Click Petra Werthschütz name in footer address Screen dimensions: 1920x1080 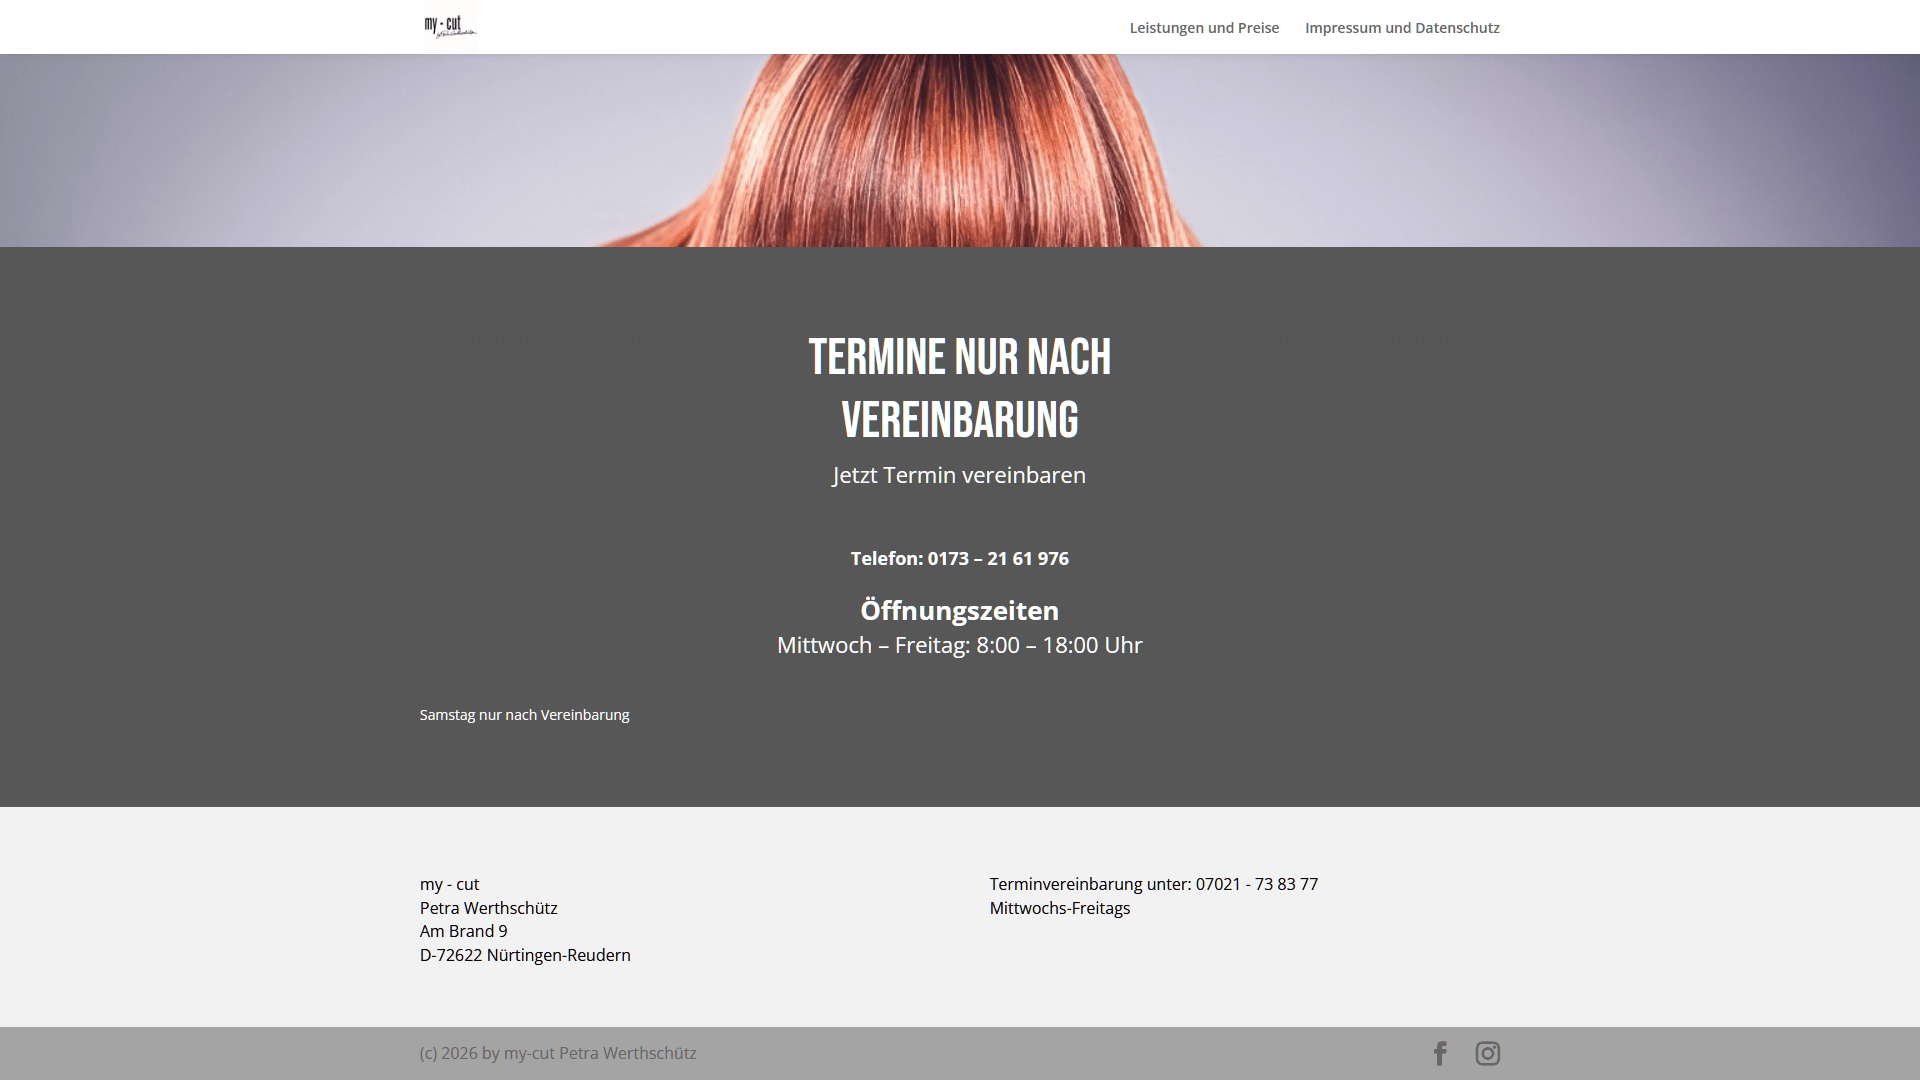(x=488, y=908)
